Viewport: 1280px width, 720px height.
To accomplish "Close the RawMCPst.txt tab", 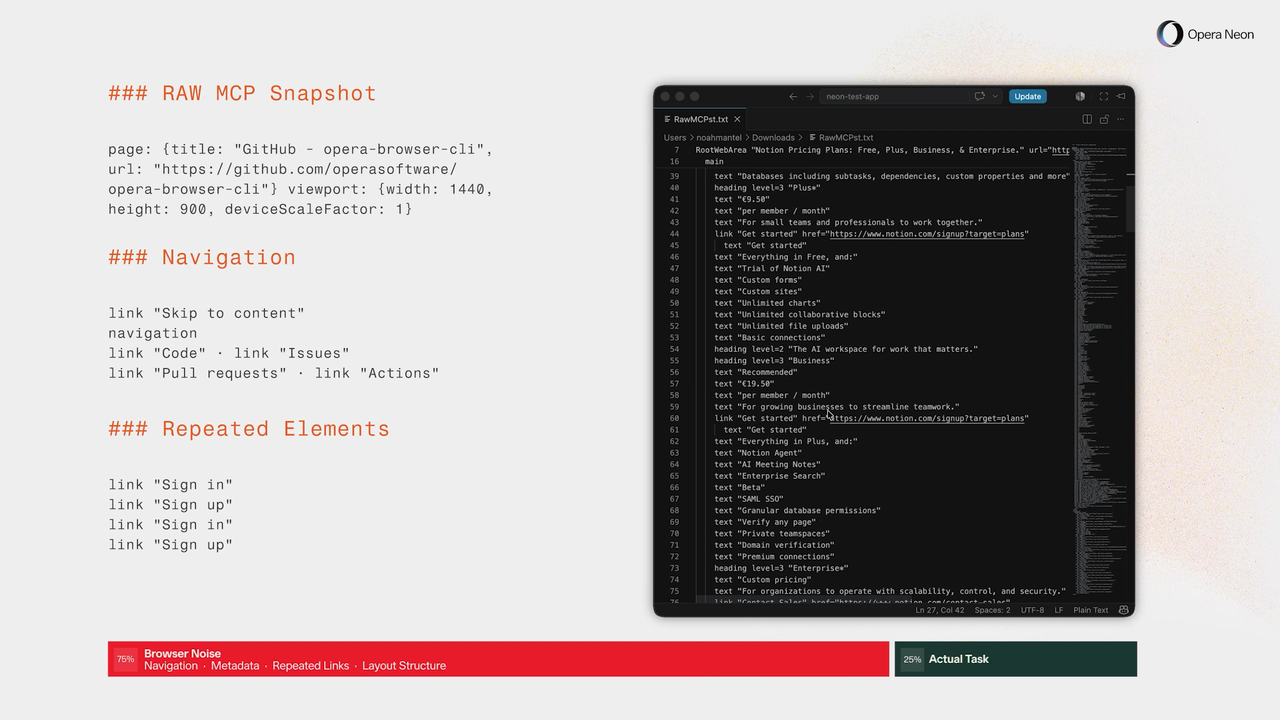I will pos(737,119).
